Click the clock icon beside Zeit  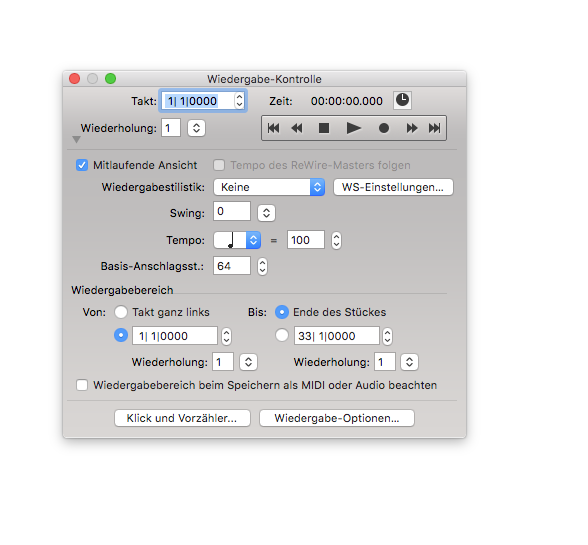402,100
